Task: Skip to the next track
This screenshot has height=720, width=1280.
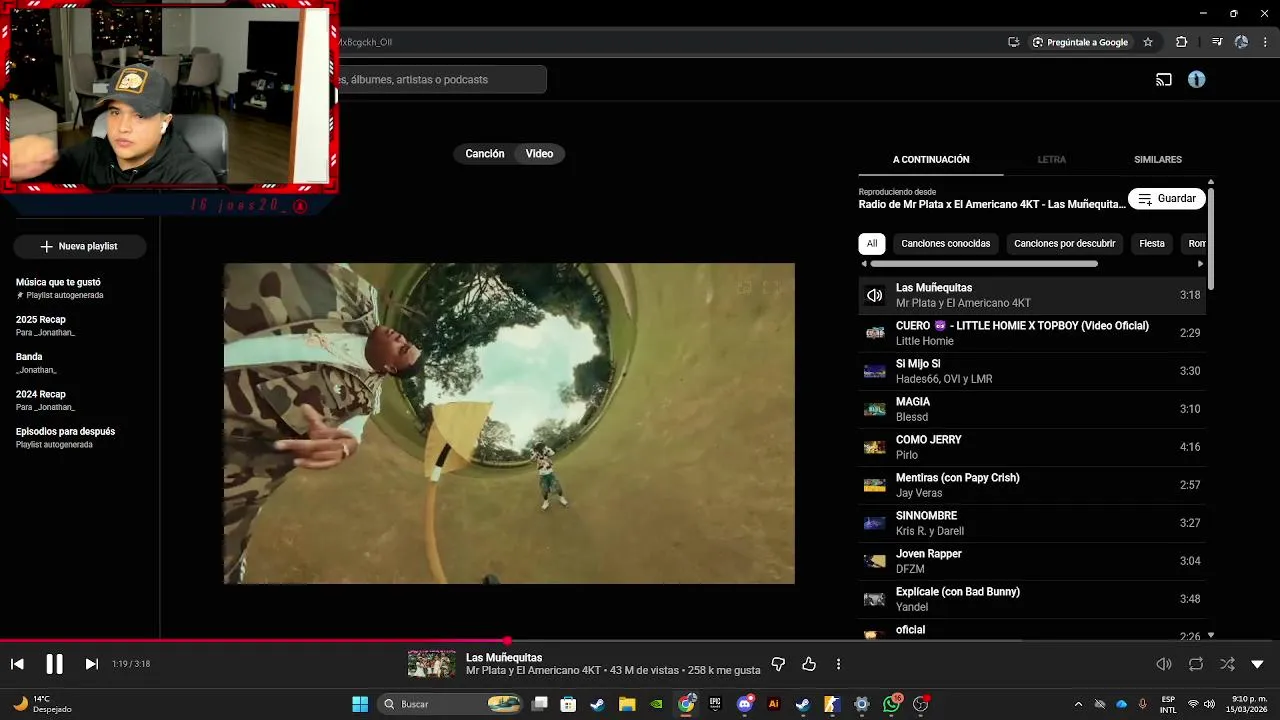Action: click(91, 664)
